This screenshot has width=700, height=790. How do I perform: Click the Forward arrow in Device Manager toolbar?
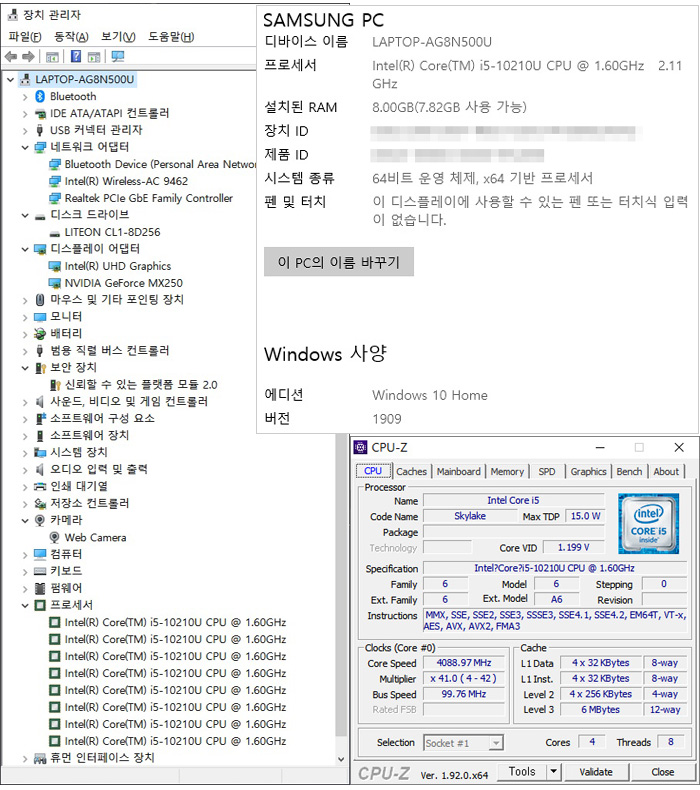(28, 57)
